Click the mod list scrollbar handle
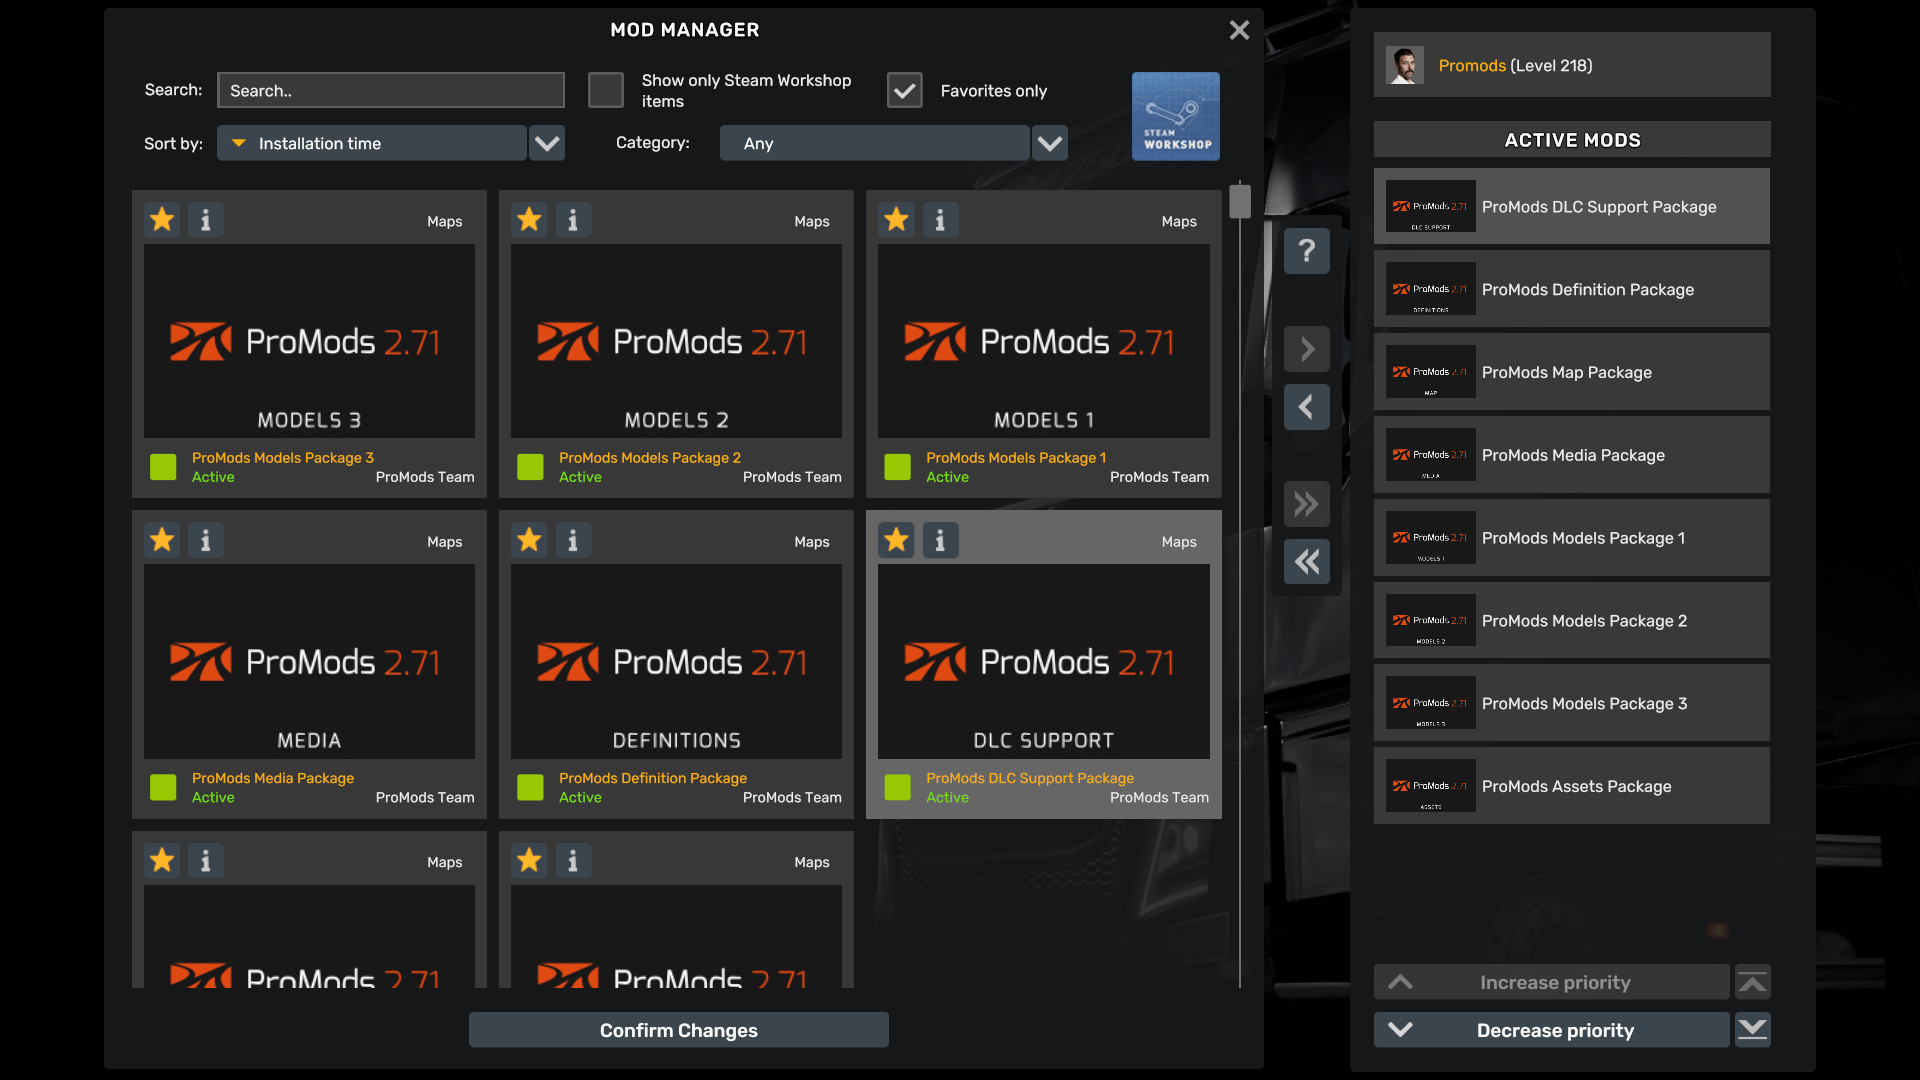This screenshot has height=1080, width=1920. 1240,201
